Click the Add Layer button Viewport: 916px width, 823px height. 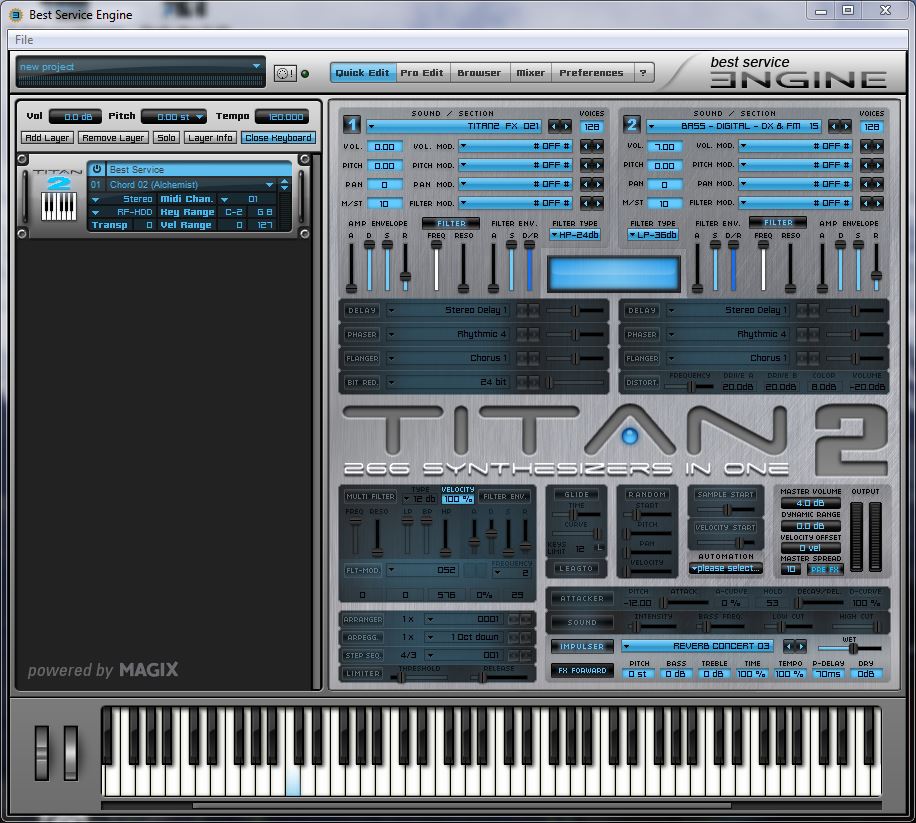pos(47,138)
